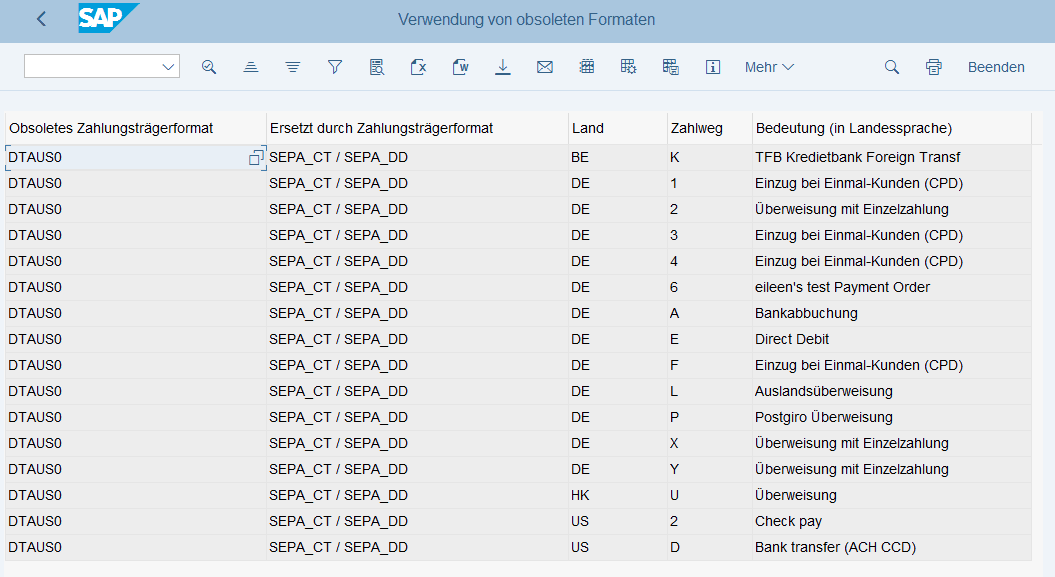Screen dimensions: 1055x577
Task: Sort table in descending order
Action: tap(293, 67)
